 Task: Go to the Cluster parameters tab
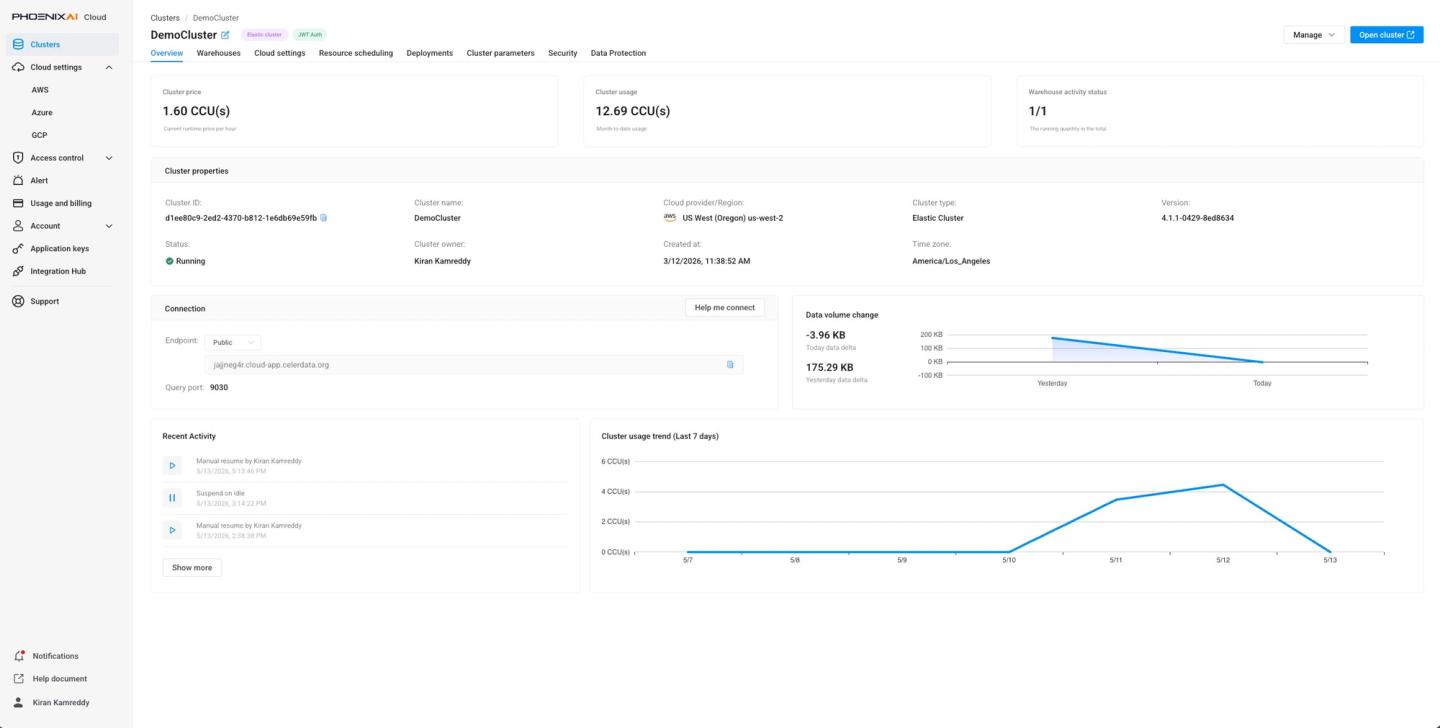500,53
